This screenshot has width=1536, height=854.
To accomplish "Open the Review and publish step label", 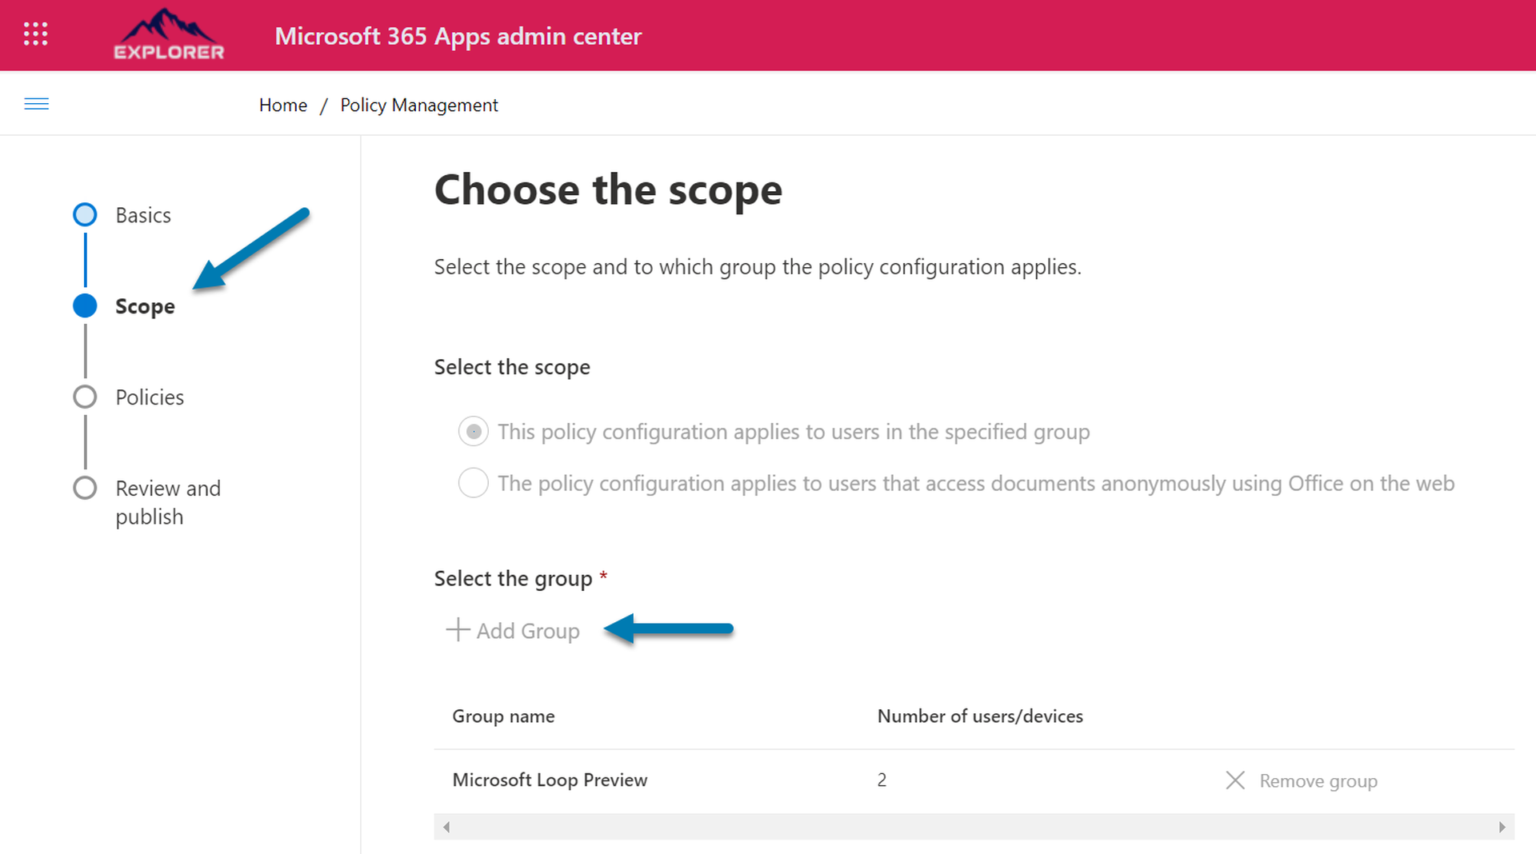I will pos(167,502).
